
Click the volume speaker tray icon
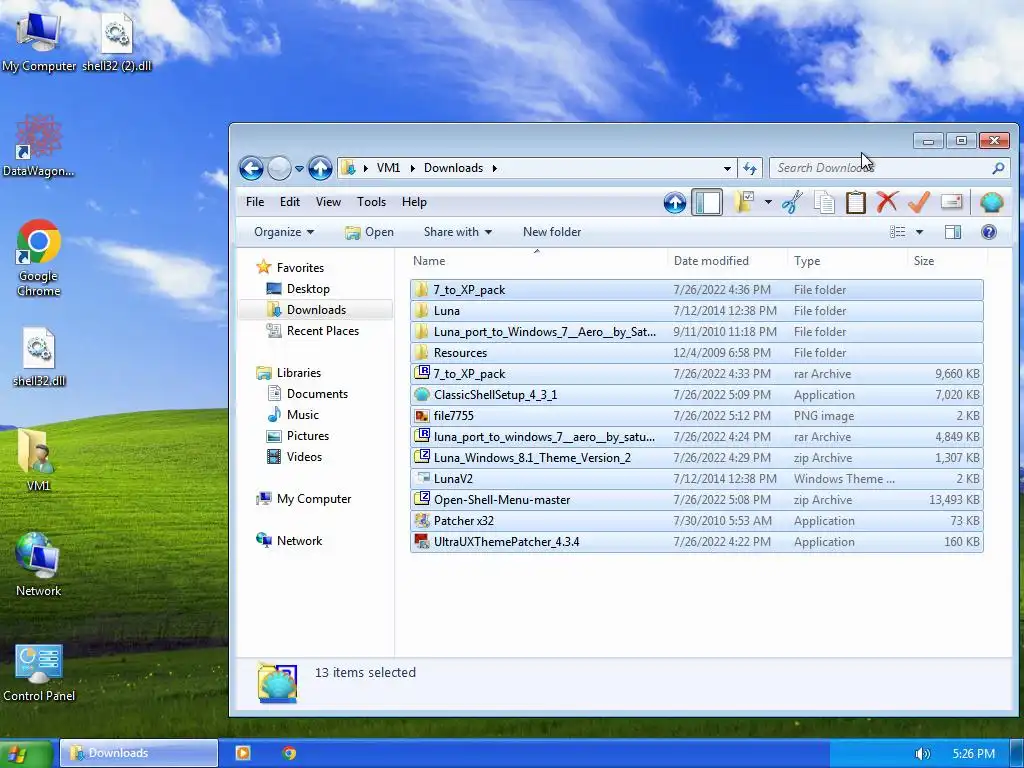tap(922, 754)
